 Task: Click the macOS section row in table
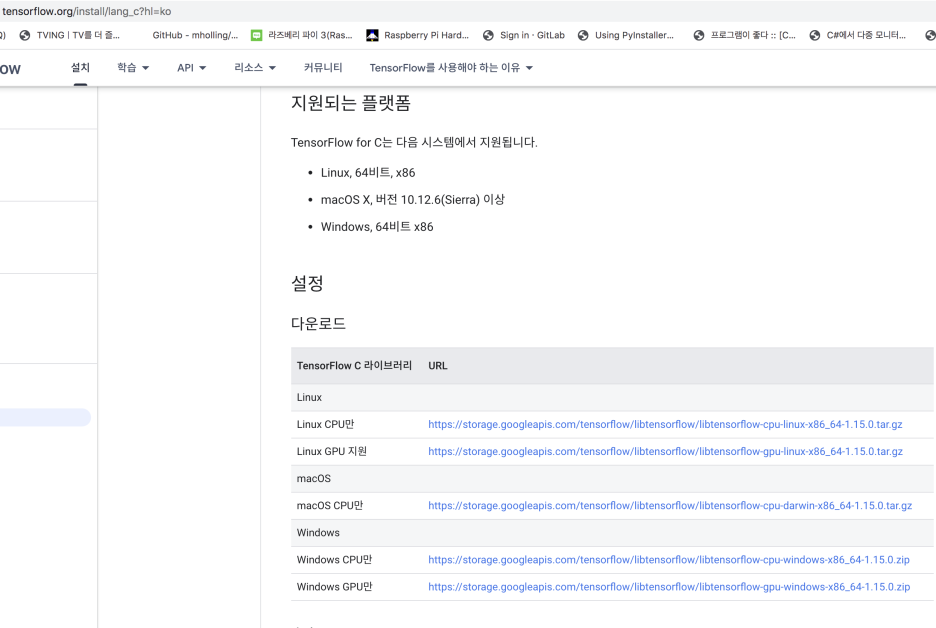(x=612, y=479)
